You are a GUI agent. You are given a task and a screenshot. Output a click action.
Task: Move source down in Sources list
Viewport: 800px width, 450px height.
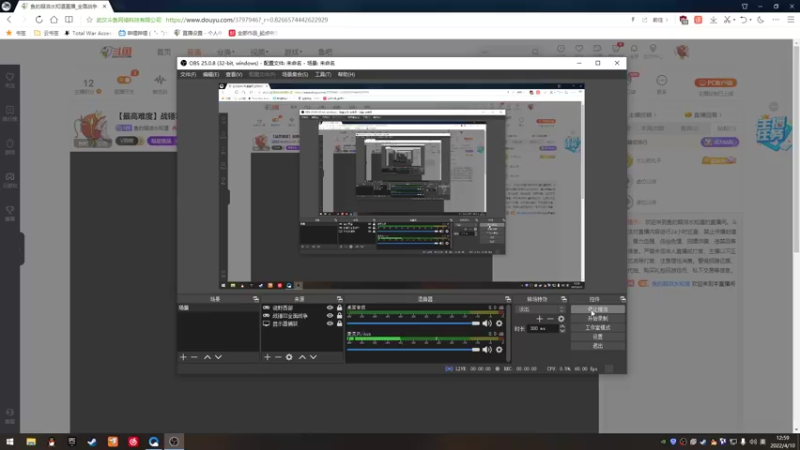[x=313, y=357]
